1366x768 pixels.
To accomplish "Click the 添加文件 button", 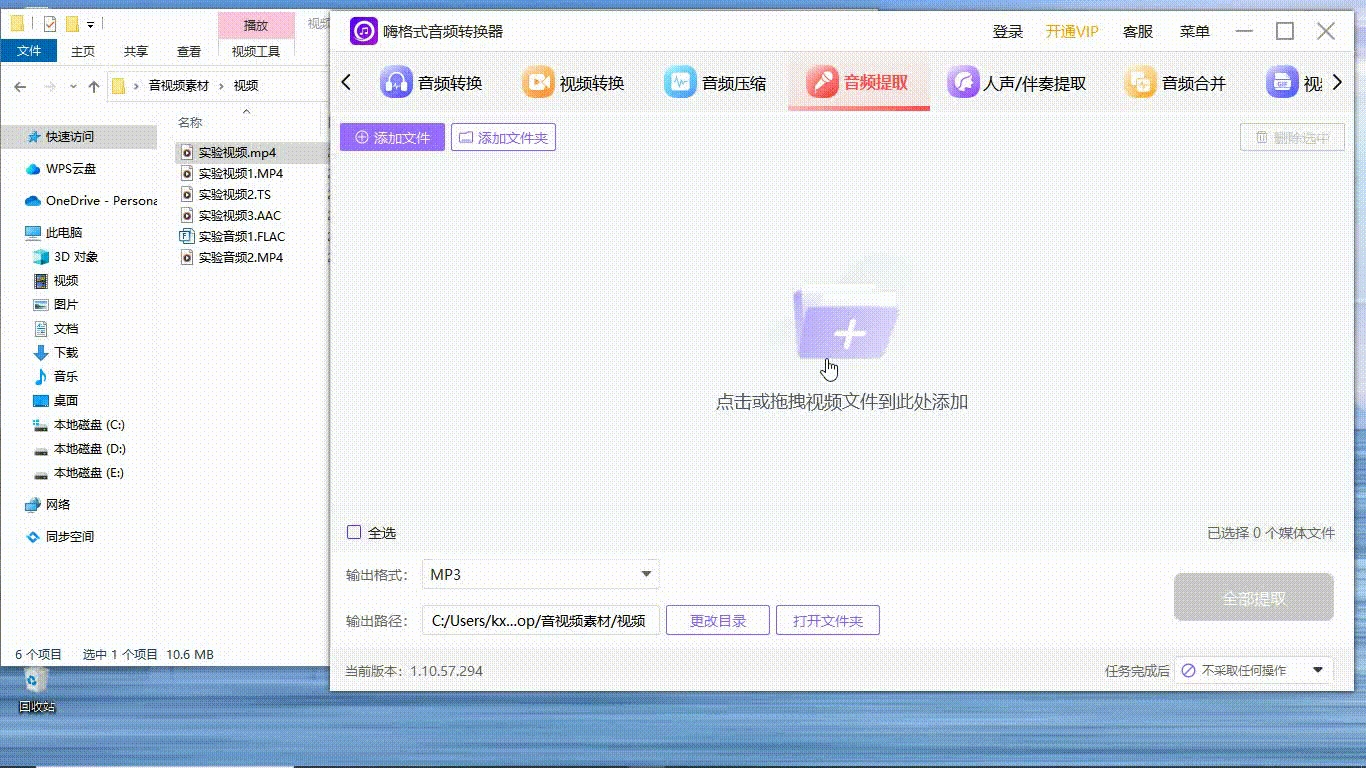I will [392, 138].
